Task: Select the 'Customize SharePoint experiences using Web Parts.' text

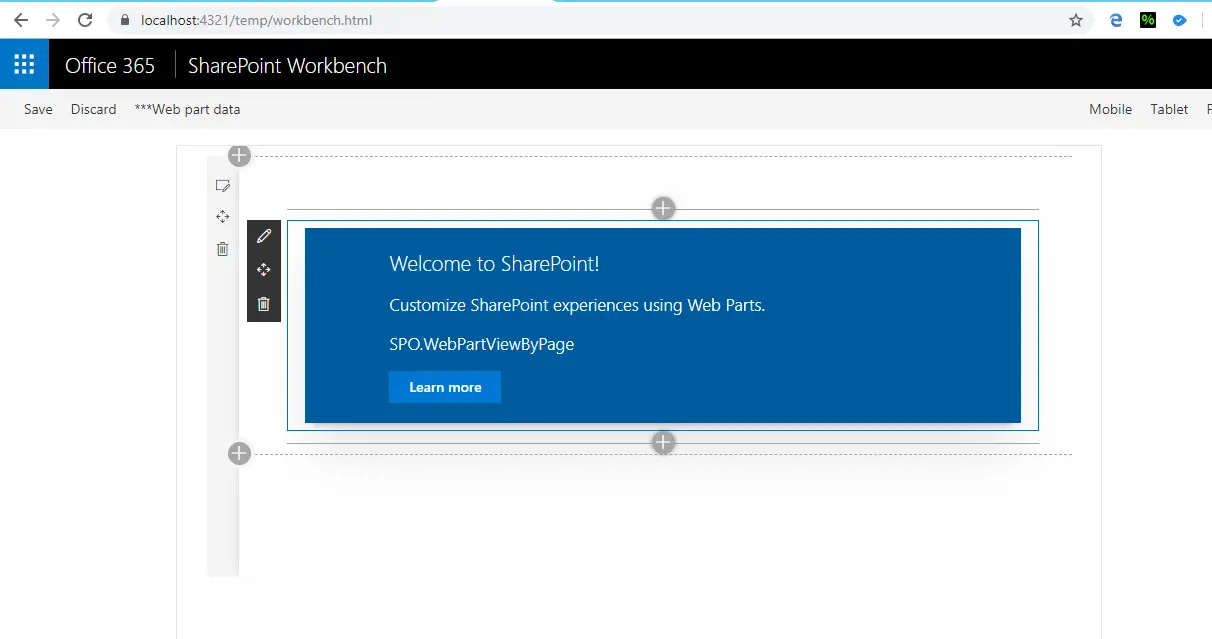Action: 577,305
